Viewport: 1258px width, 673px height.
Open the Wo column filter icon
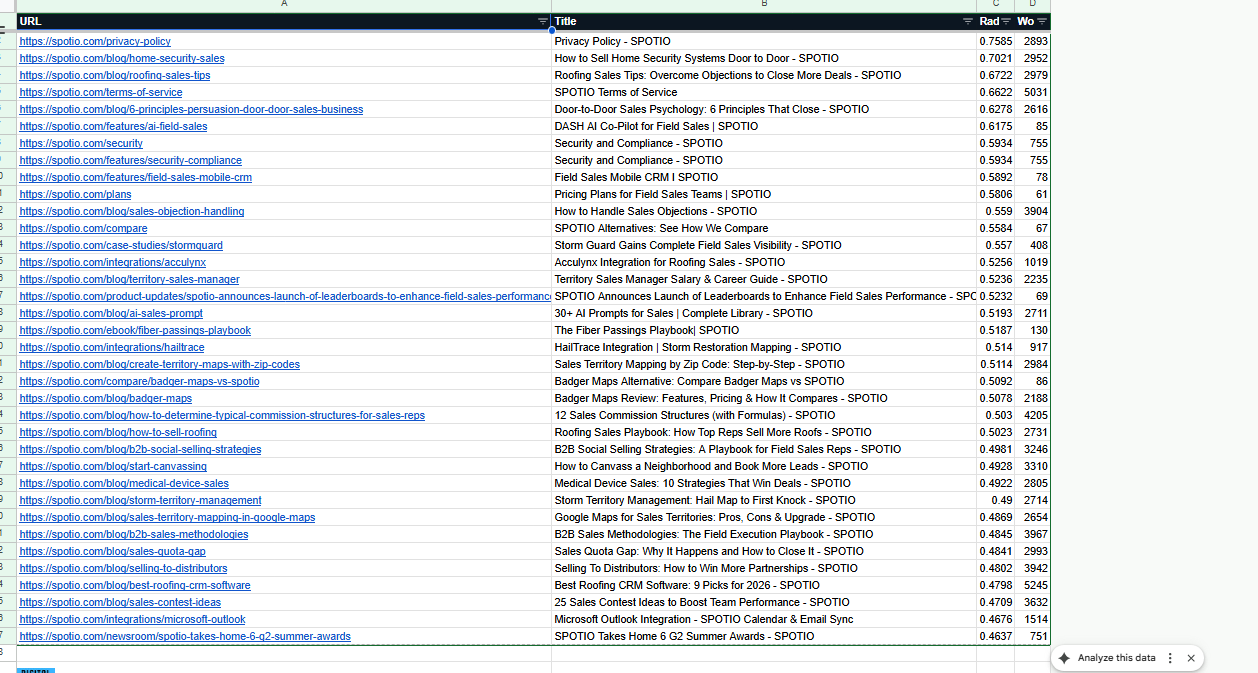1042,21
